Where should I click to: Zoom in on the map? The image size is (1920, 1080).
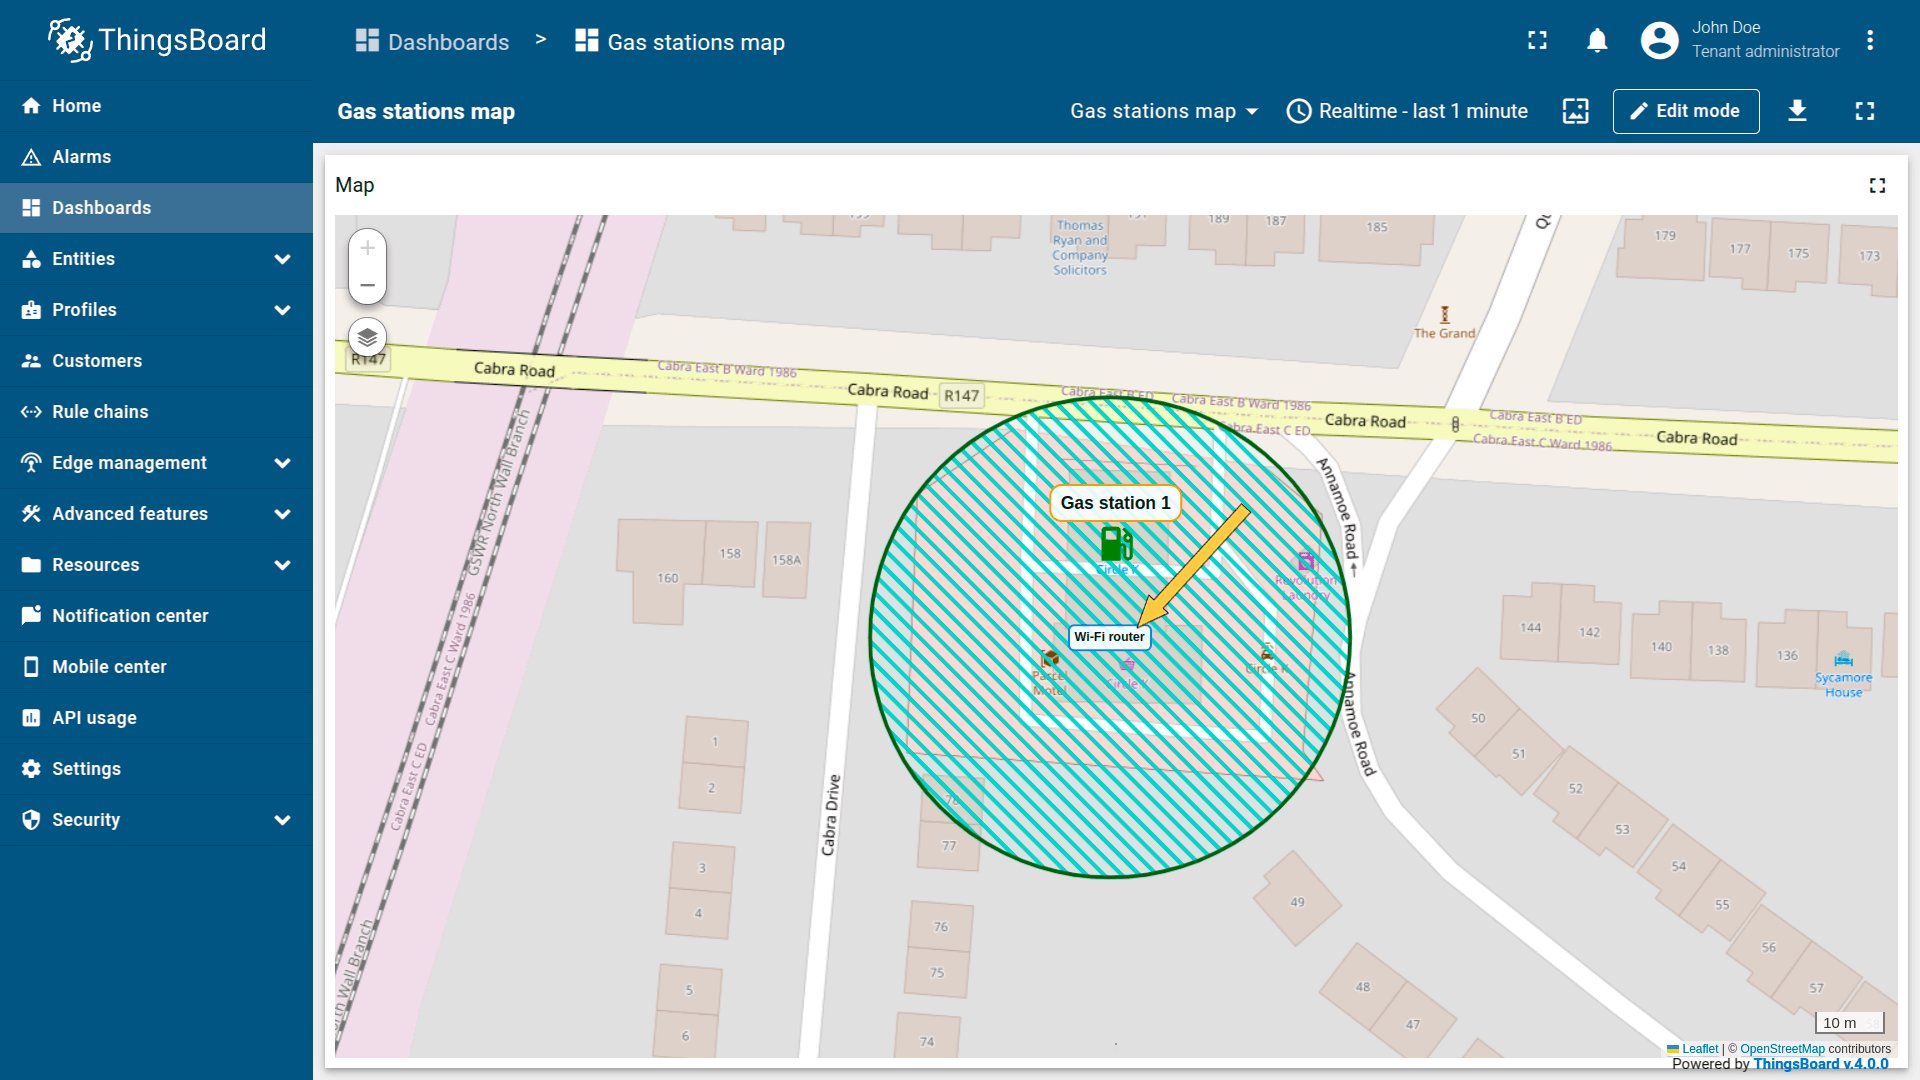(367, 248)
